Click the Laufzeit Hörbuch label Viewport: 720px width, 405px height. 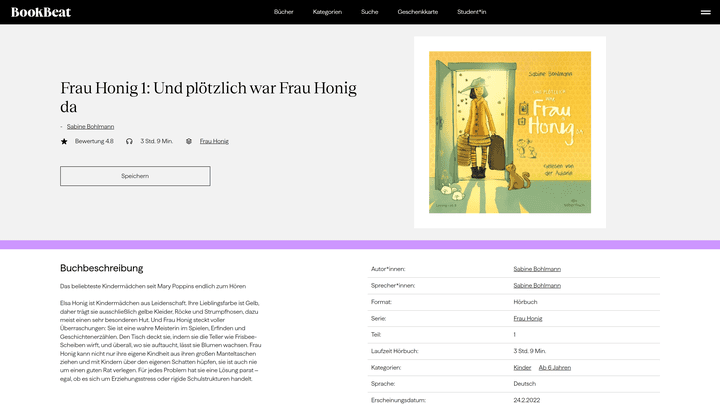(394, 351)
